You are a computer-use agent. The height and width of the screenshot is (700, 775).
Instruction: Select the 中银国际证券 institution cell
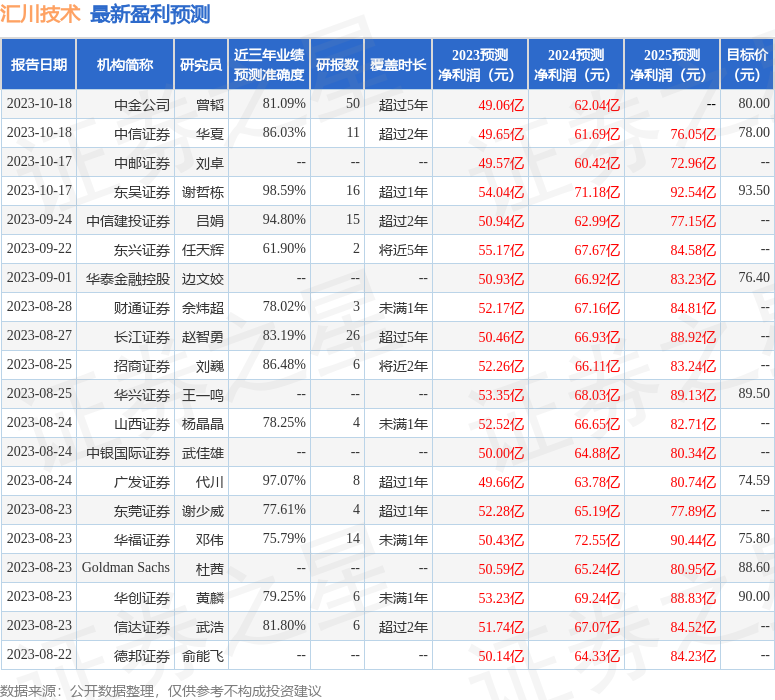pyautogui.click(x=128, y=453)
